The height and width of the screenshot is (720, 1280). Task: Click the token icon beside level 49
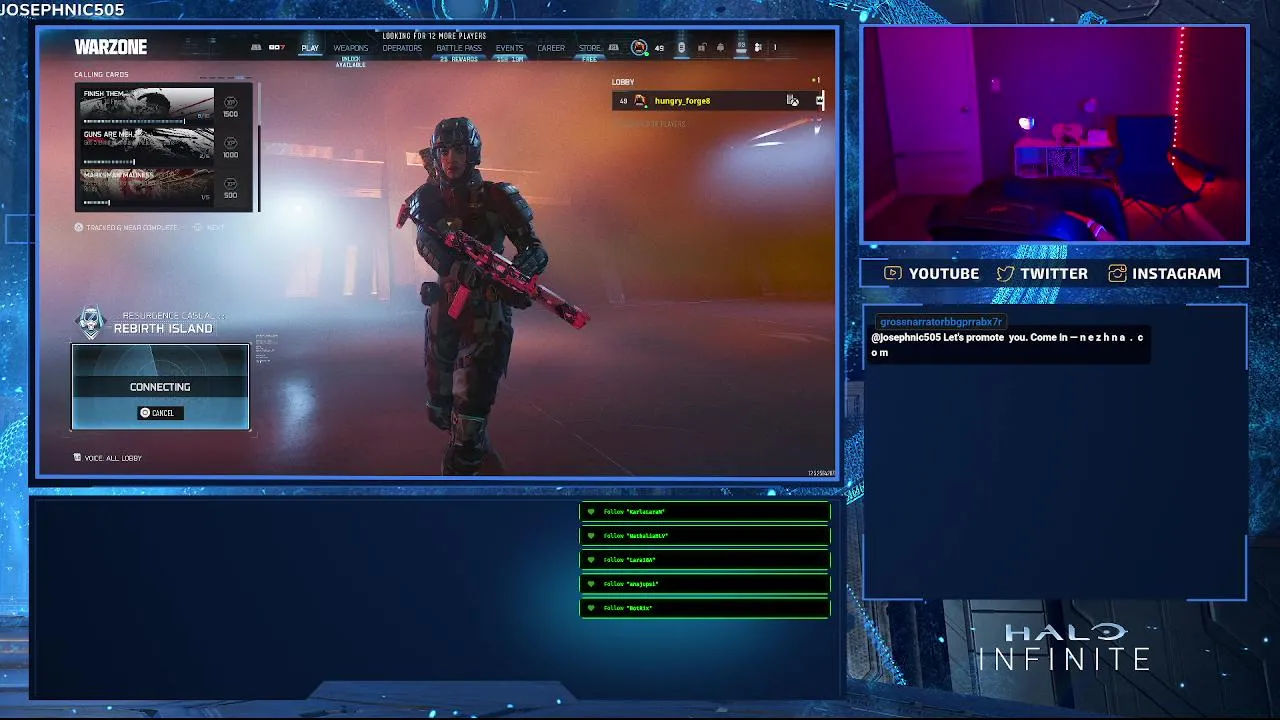click(x=682, y=48)
